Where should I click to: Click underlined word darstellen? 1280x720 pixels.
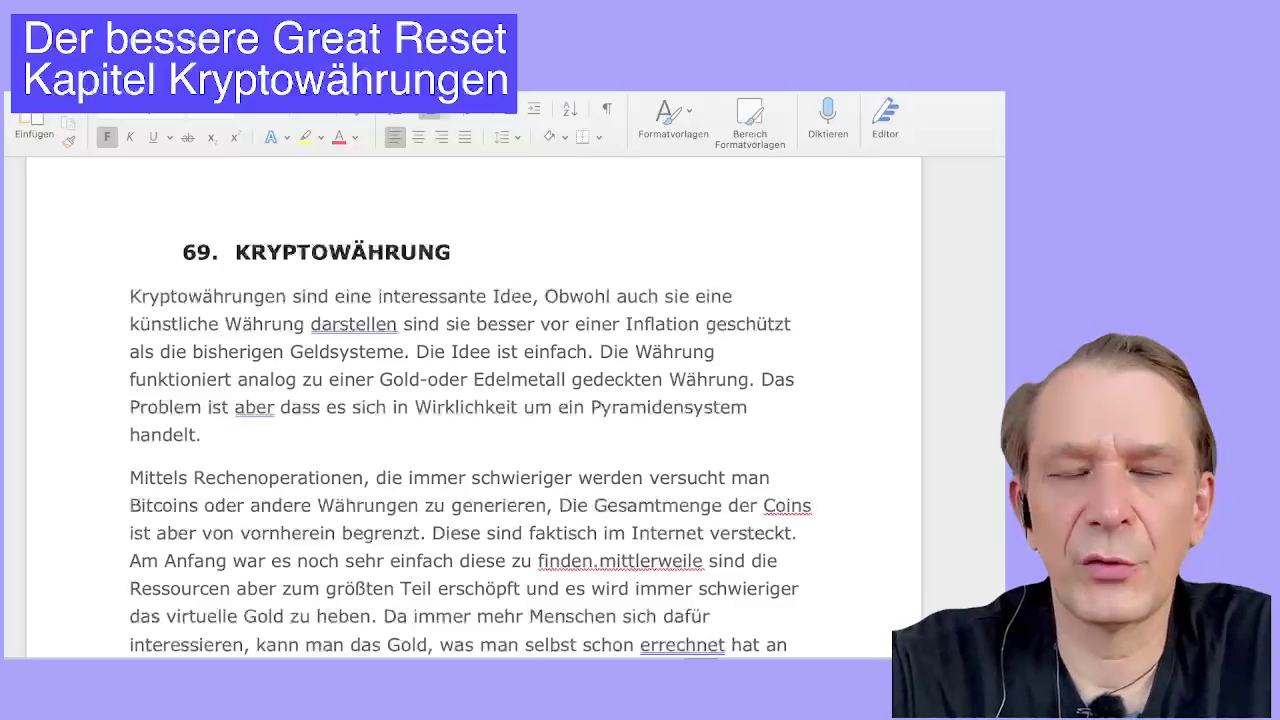pyautogui.click(x=354, y=324)
